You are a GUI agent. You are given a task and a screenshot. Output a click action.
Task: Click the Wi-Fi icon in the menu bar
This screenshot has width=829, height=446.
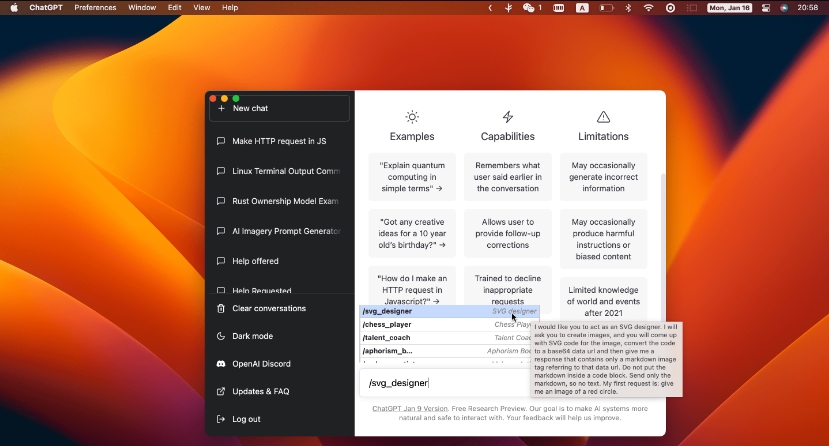click(648, 7)
